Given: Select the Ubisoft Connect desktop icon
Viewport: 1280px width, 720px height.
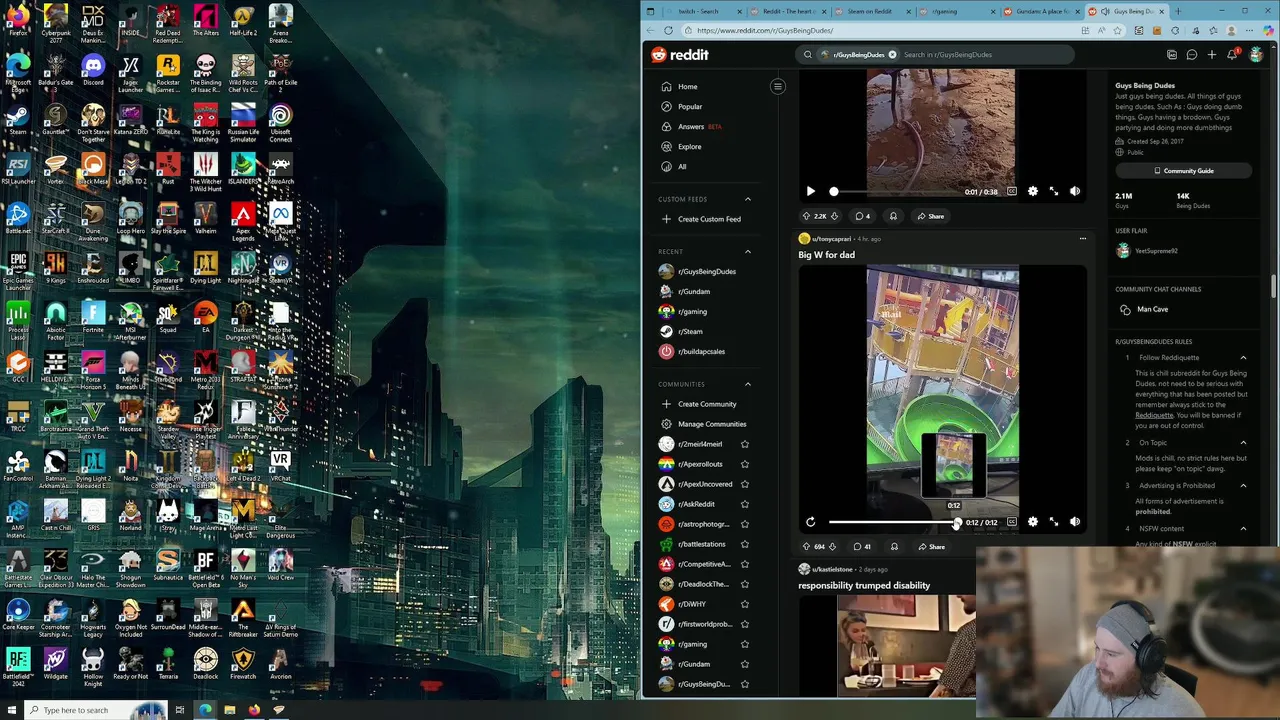Looking at the screenshot, I should 280,122.
